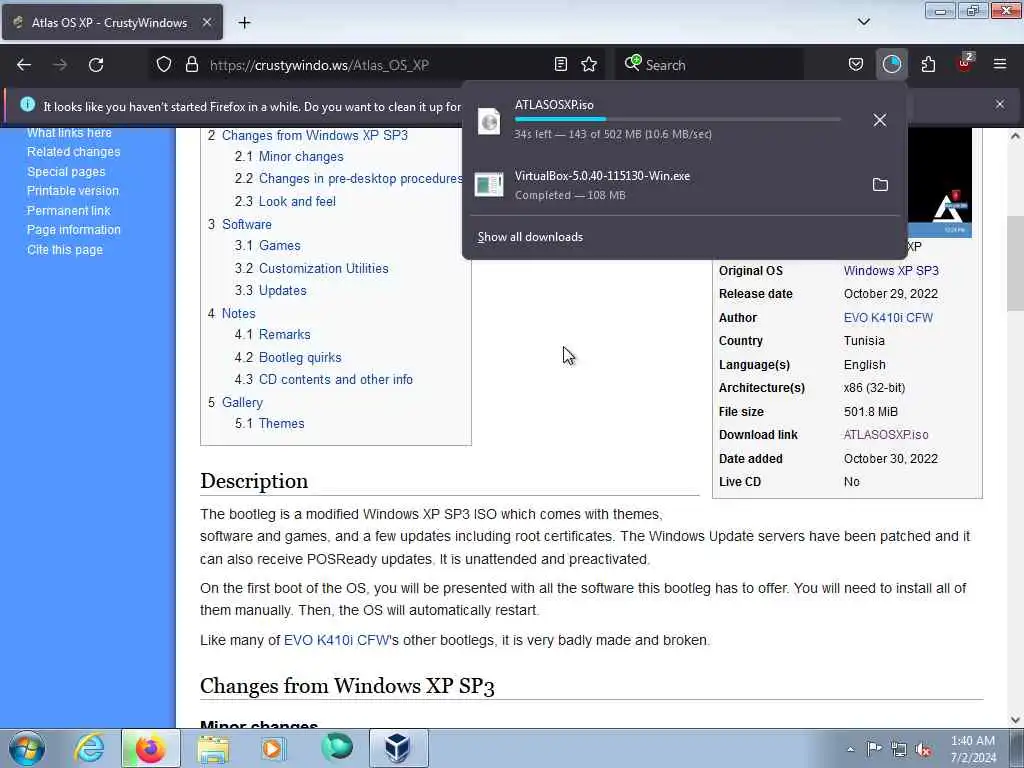Jump to 3 Software in the contents

[x=247, y=225]
